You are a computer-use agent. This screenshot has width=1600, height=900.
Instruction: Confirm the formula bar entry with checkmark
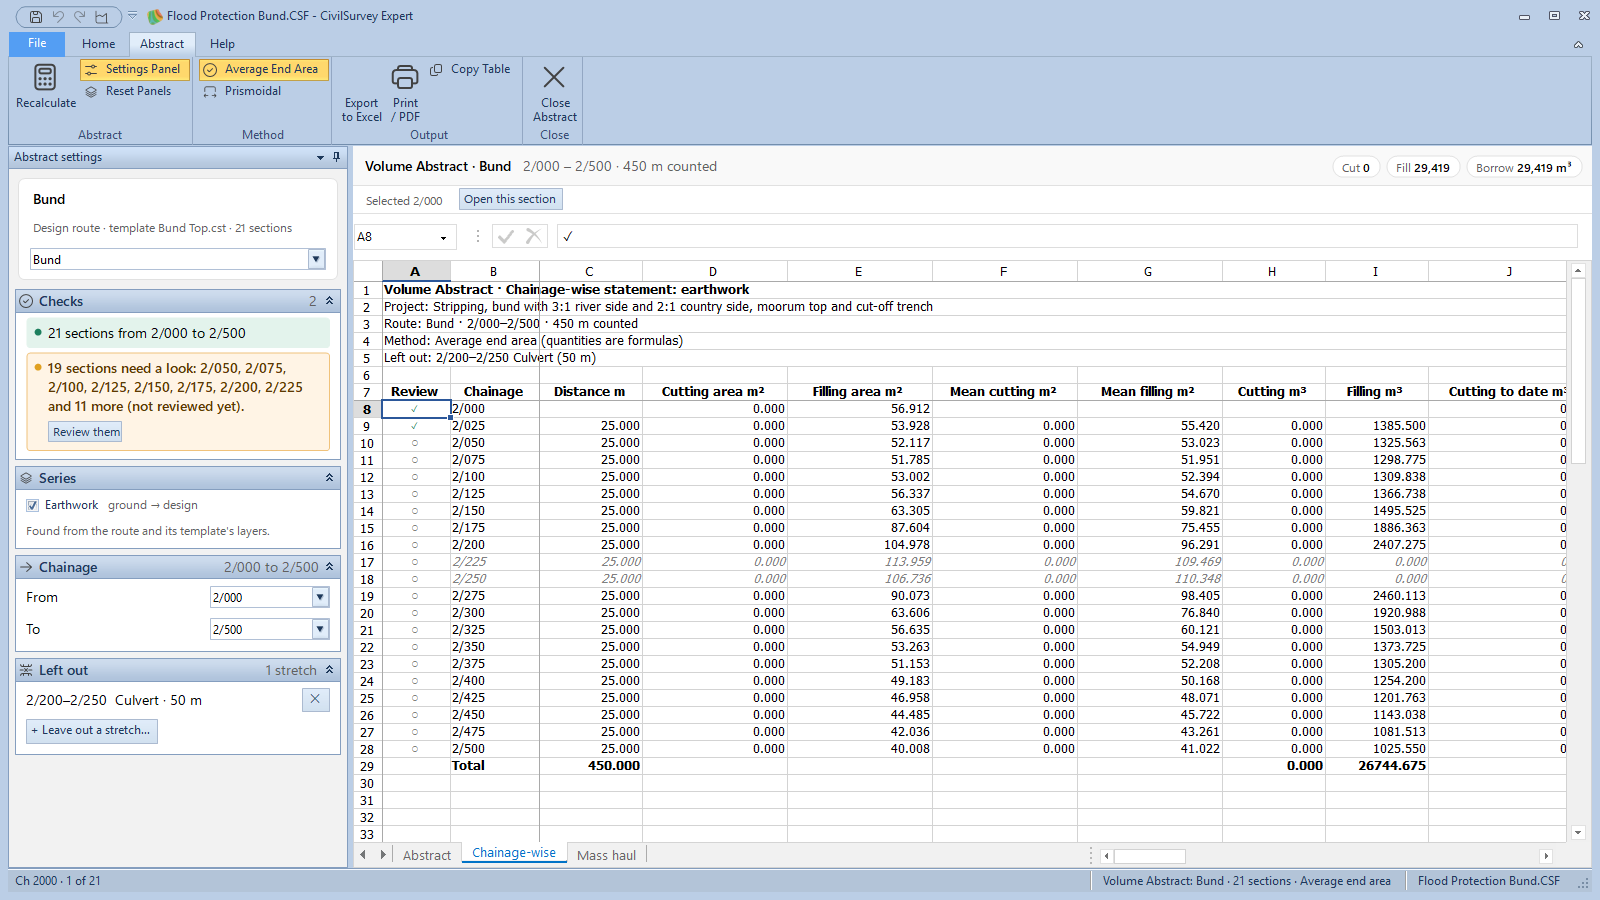click(x=506, y=236)
